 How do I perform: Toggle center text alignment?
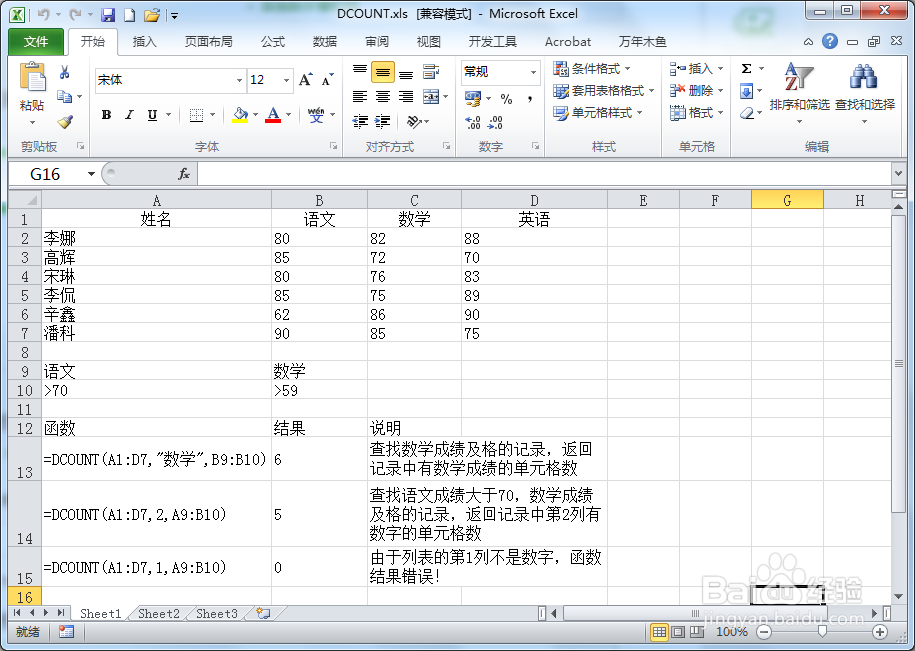[x=383, y=97]
